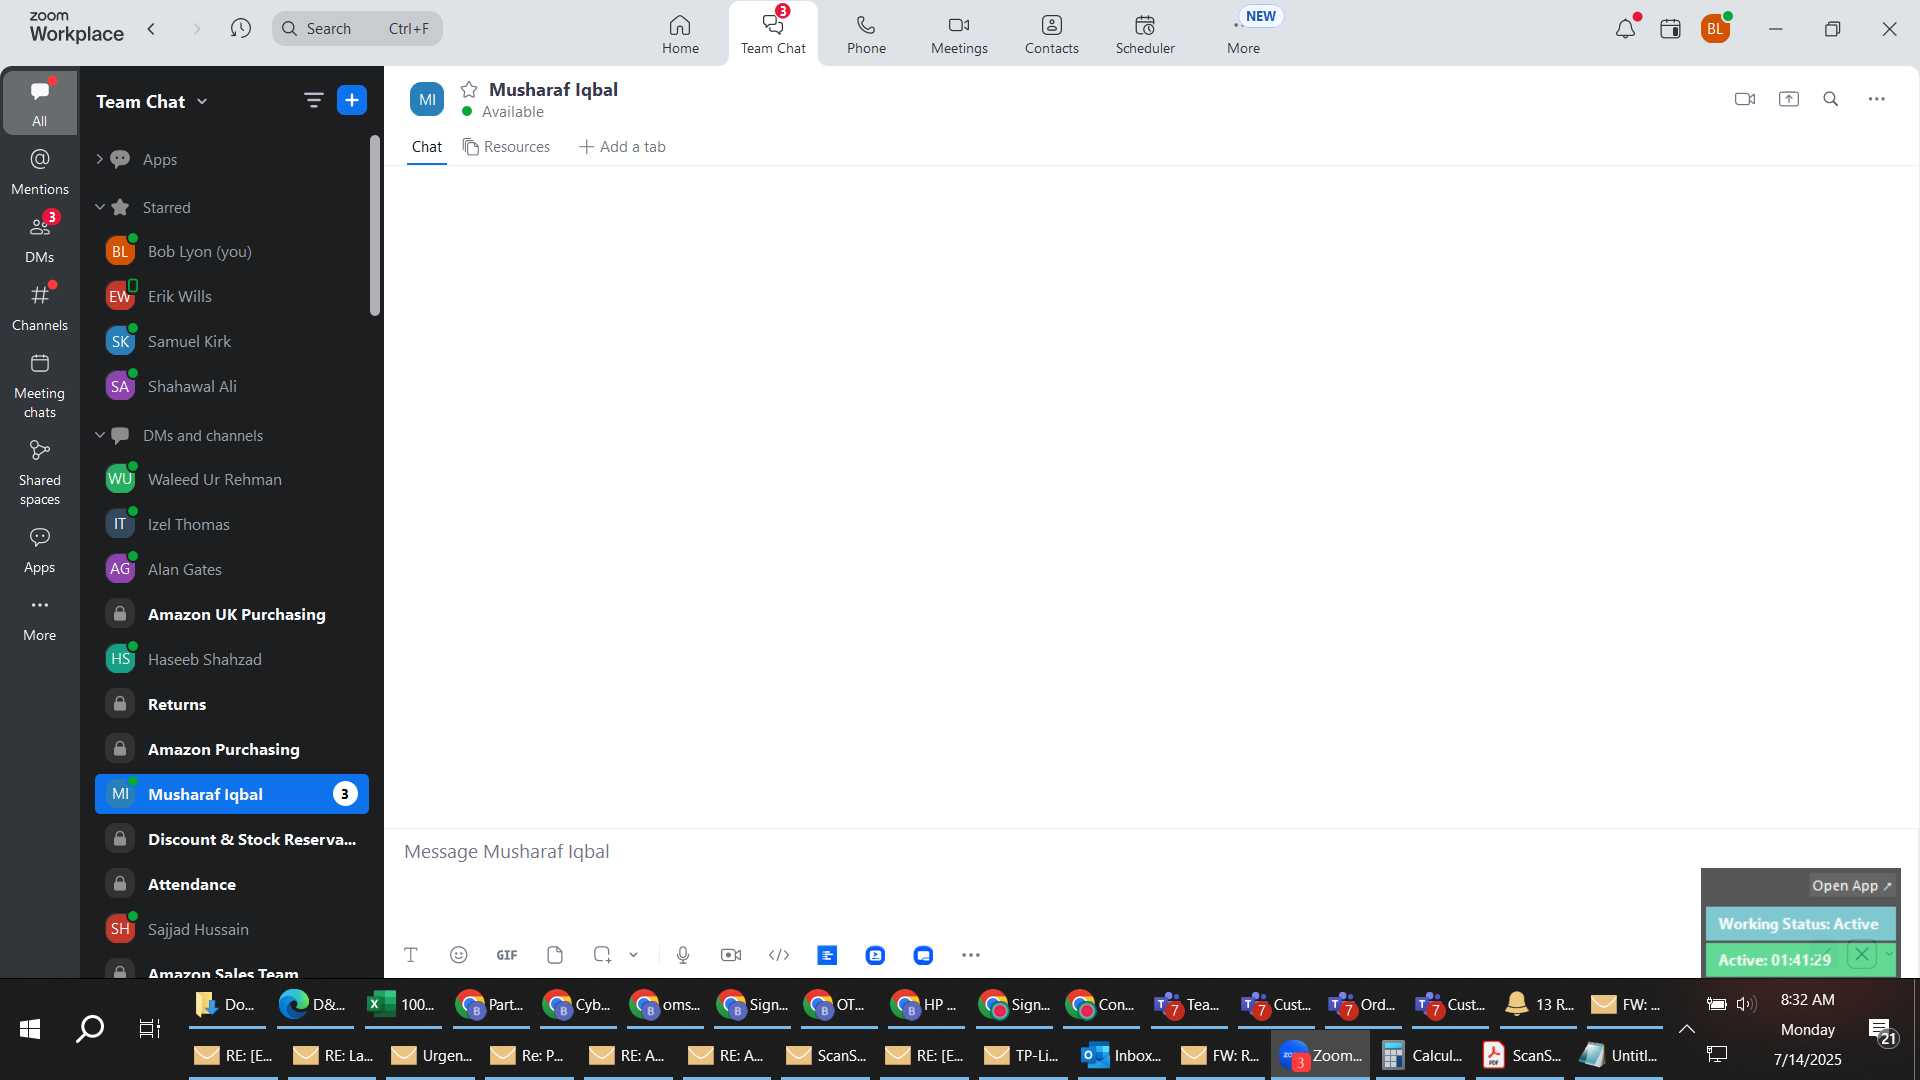Screen dimensions: 1920x1080
Task: Attach a file in composer
Action: [x=555, y=955]
